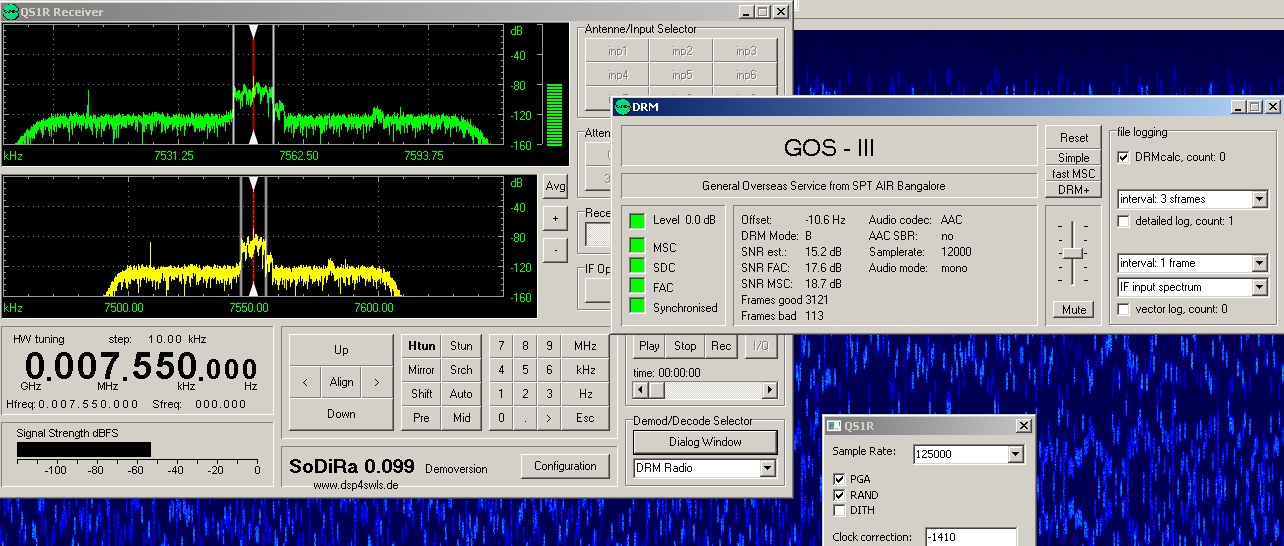The image size is (1284, 546).
Task: Click the Mid button
Action: 461,418
